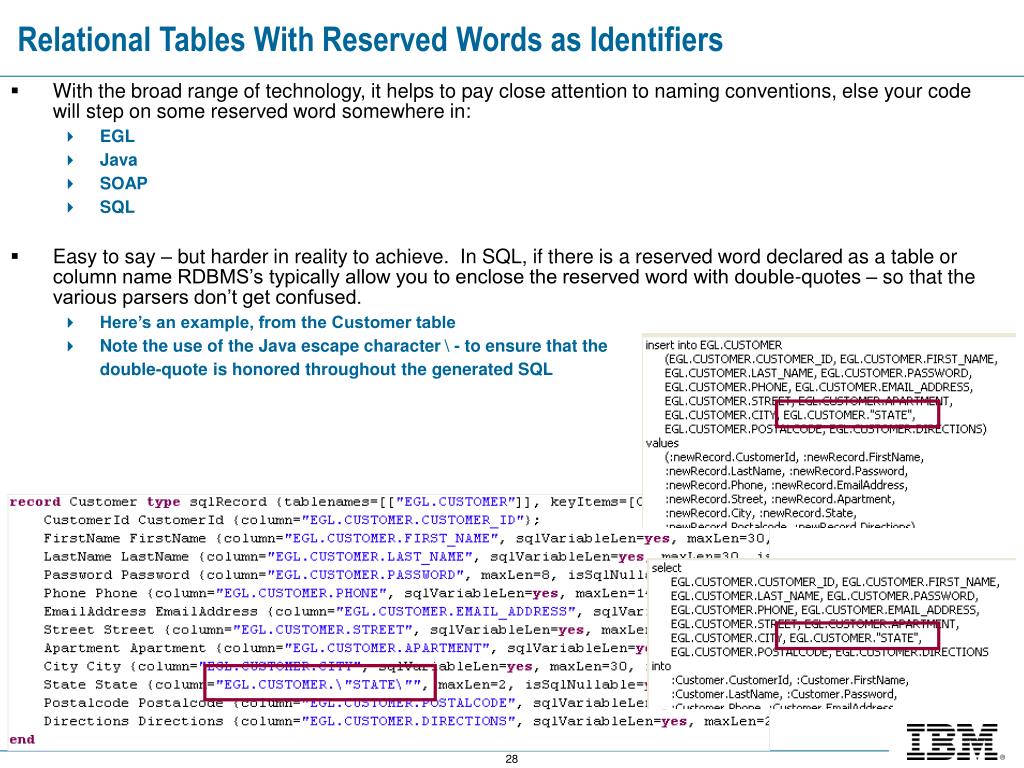Click ':Customer.CustomerId, :Customer.FirstName,' line
The width and height of the screenshot is (1024, 768).
(790, 680)
